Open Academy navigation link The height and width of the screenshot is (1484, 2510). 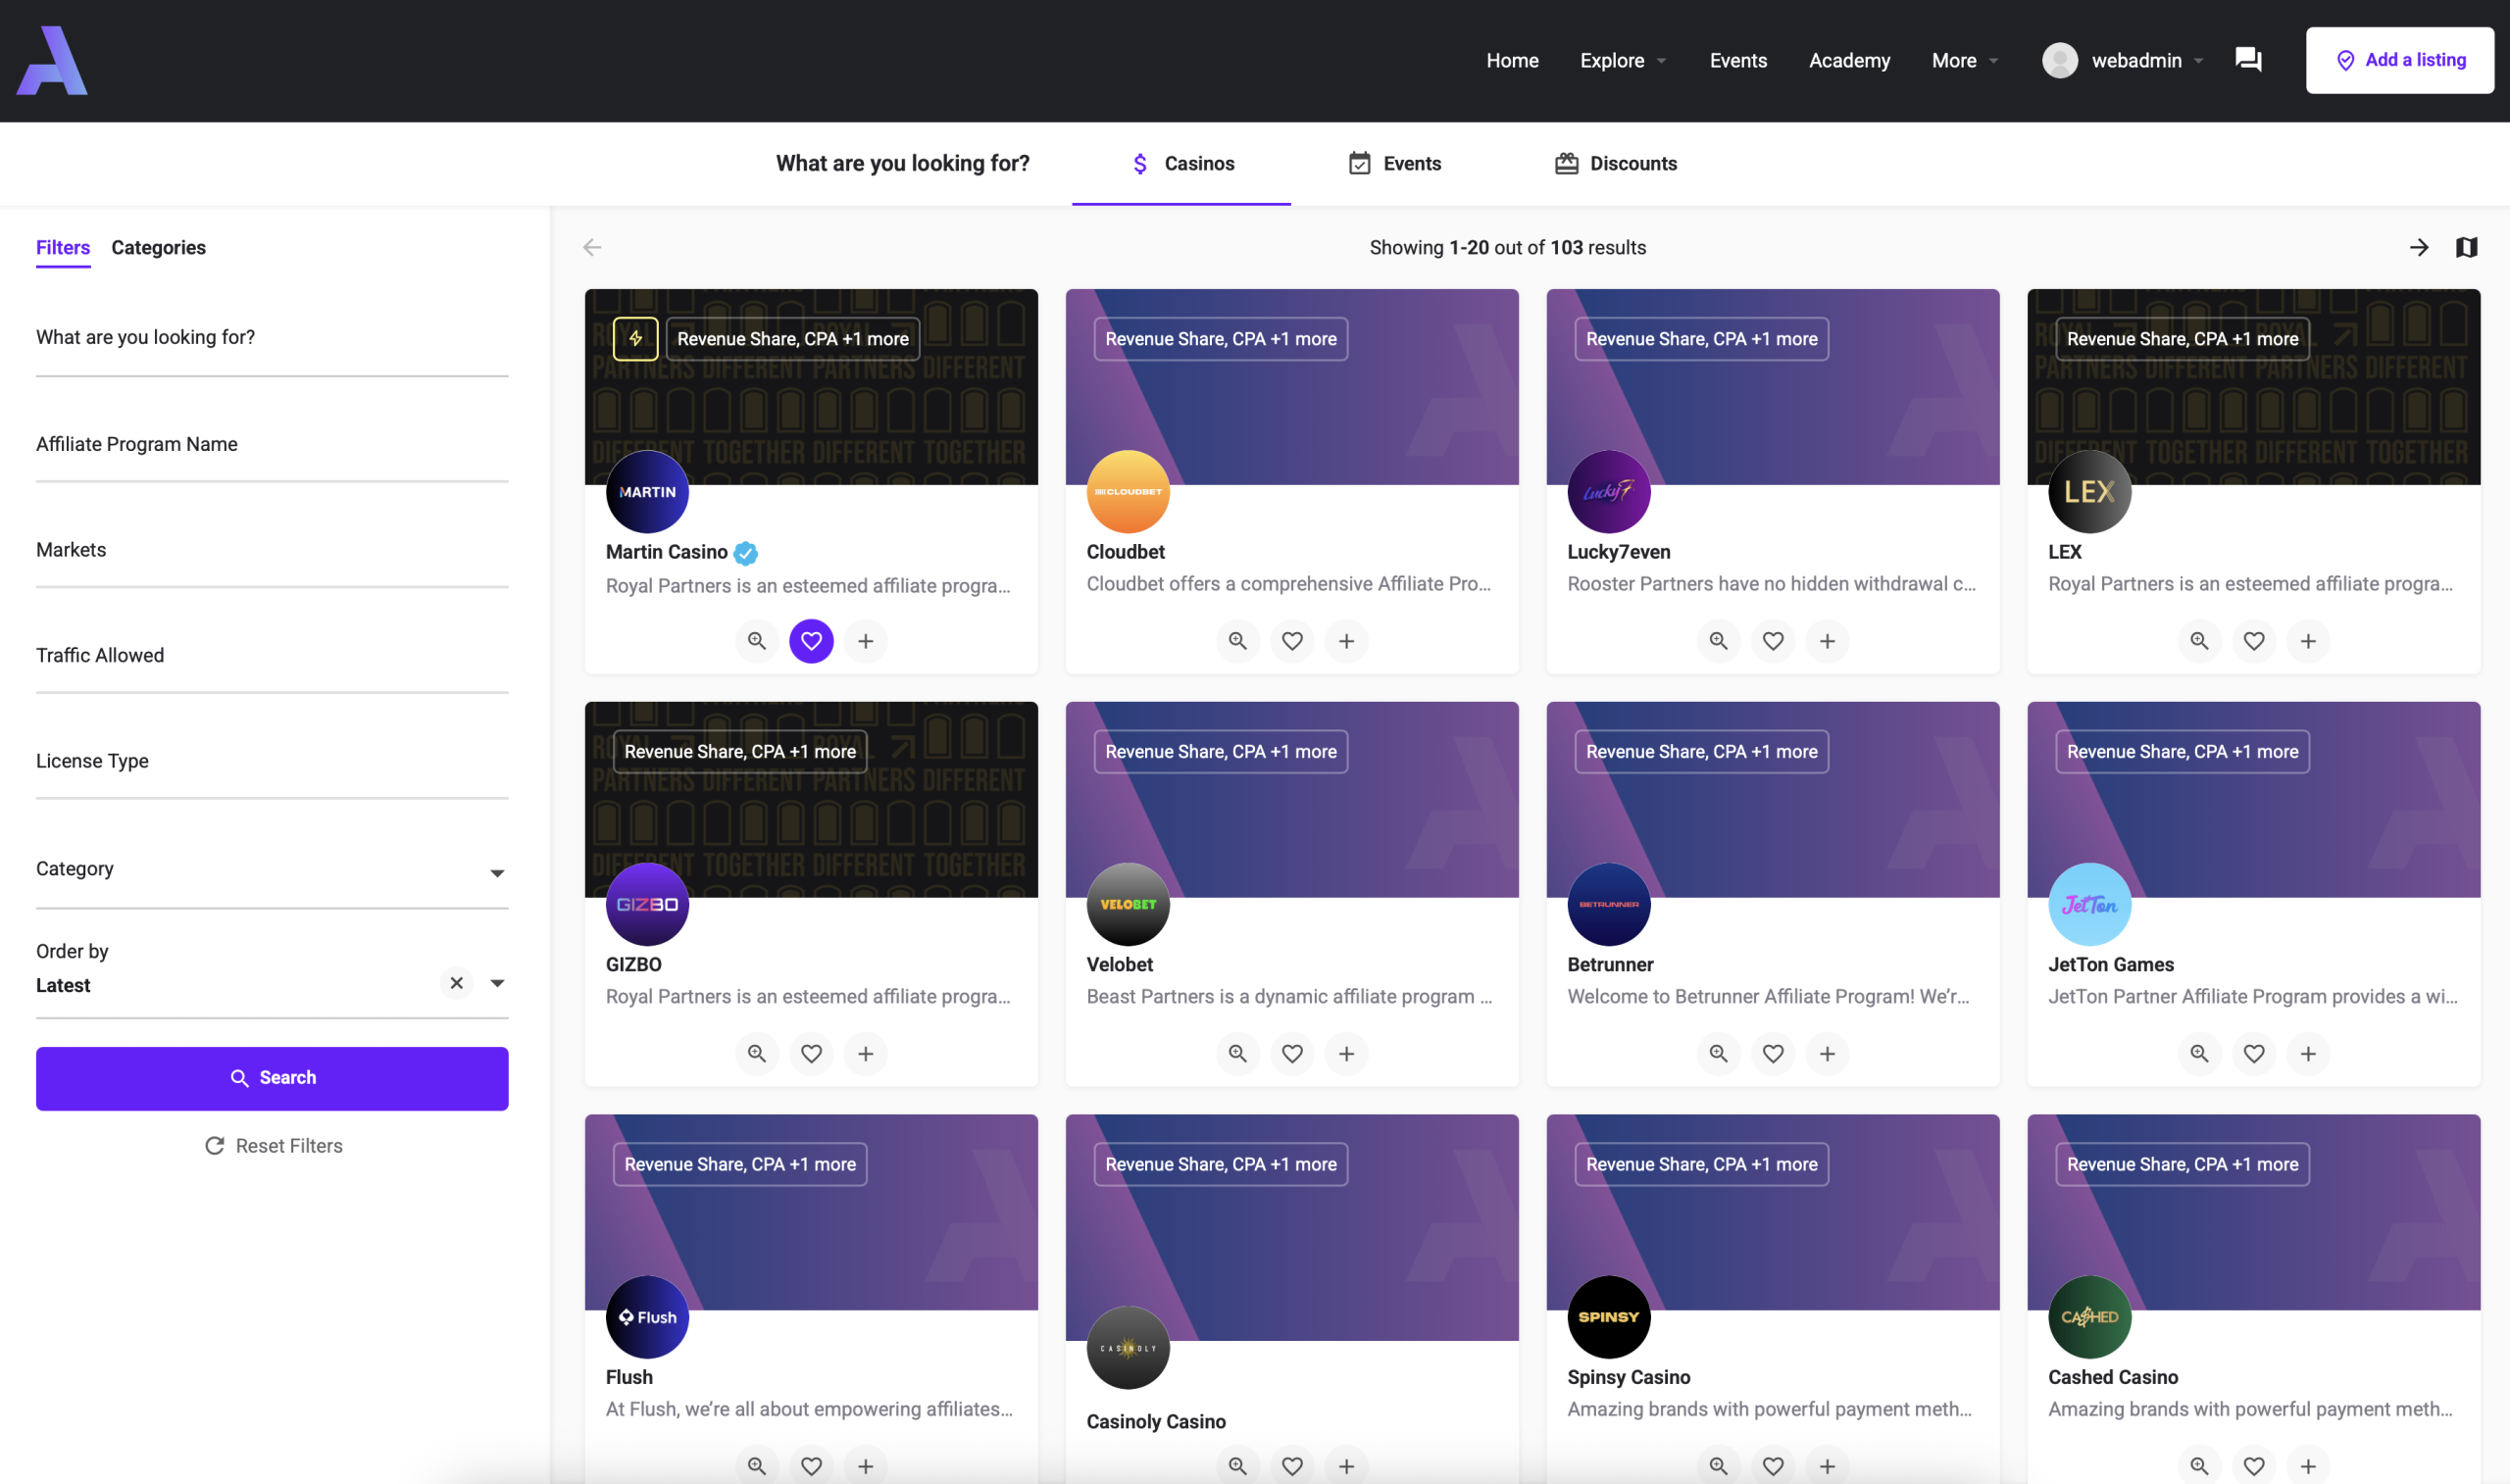pyautogui.click(x=1850, y=60)
